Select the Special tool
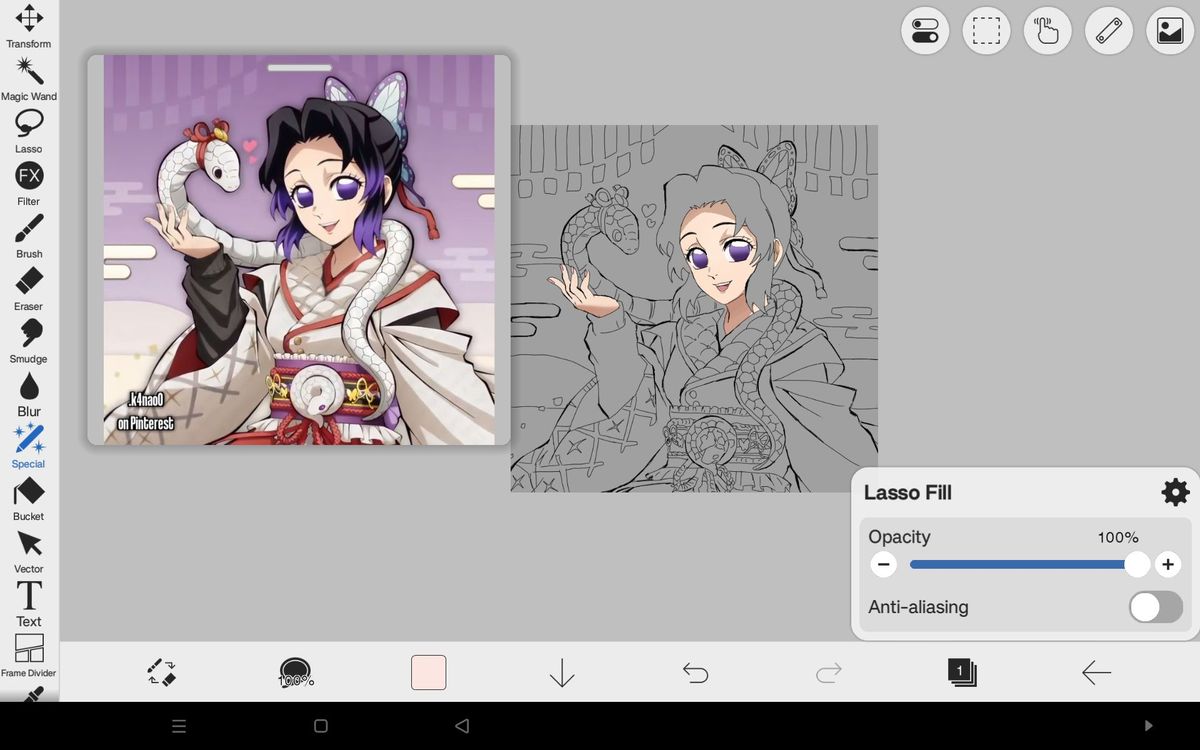Screen dimensions: 1200x750 point(29,446)
